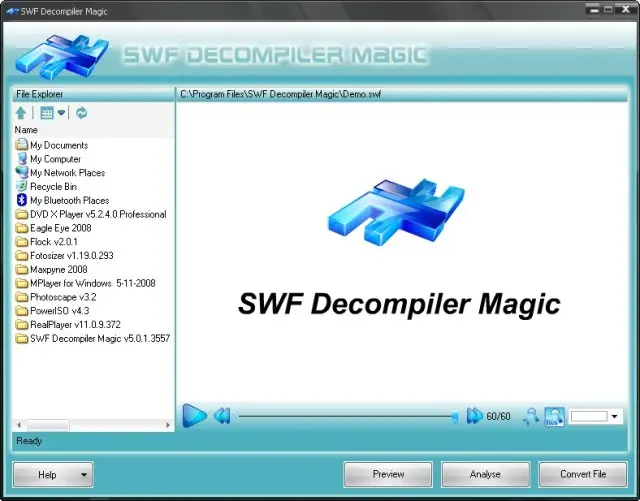The width and height of the screenshot is (640, 501).
Task: Select Eagle Eye 2008 folder
Action: pos(53,228)
